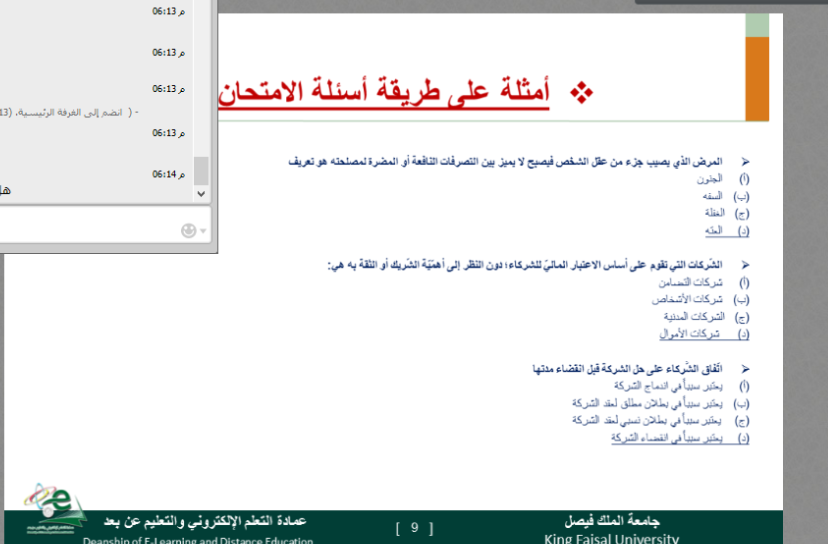Screen dimensions: 828x544
Task: Open the emoji smiley picker in chat
Action: tap(189, 231)
